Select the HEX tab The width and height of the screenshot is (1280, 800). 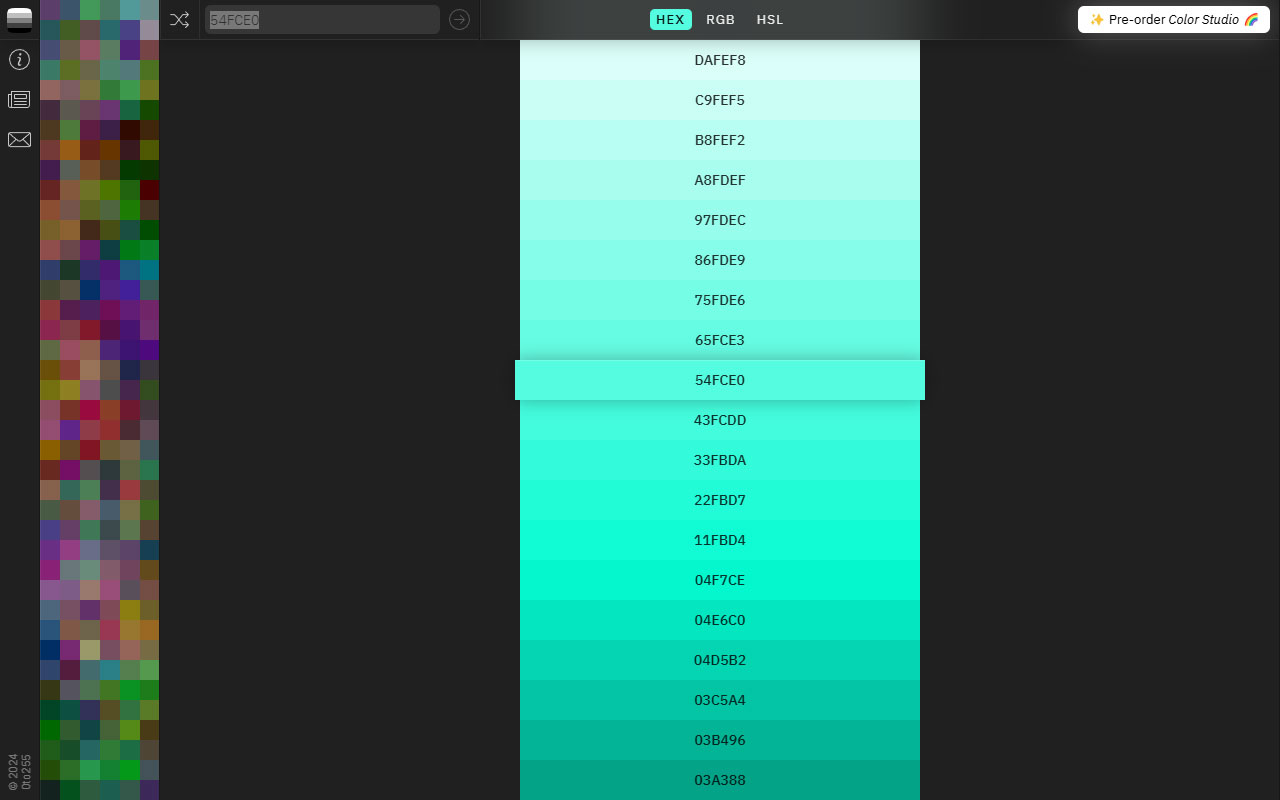(670, 19)
